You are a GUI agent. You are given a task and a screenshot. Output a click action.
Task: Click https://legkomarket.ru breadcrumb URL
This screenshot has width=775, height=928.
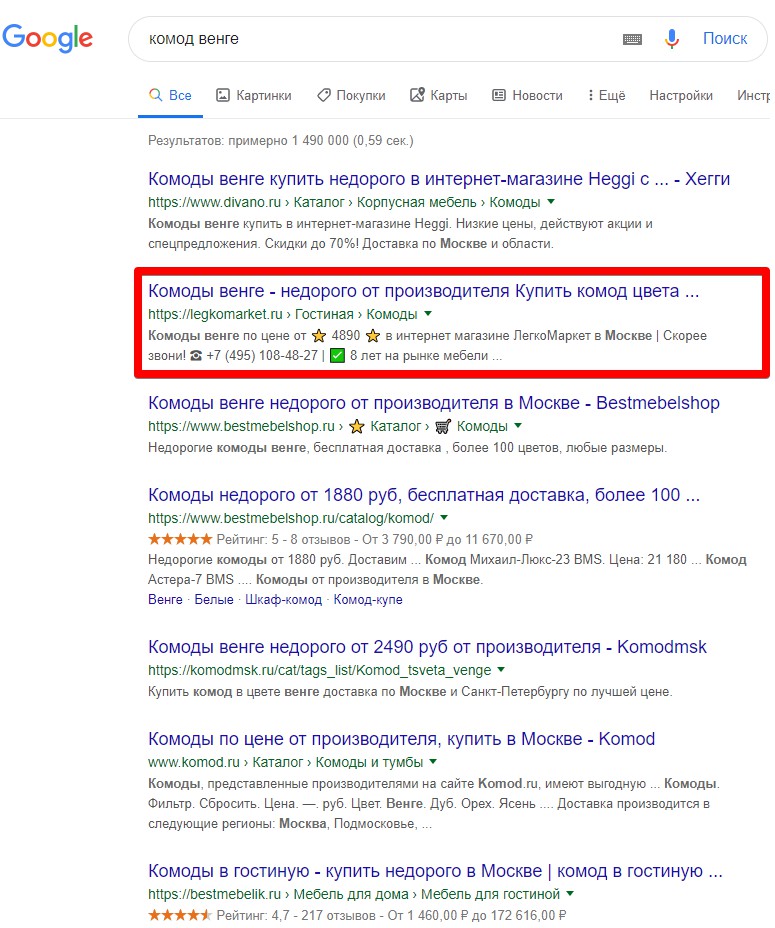[x=215, y=314]
